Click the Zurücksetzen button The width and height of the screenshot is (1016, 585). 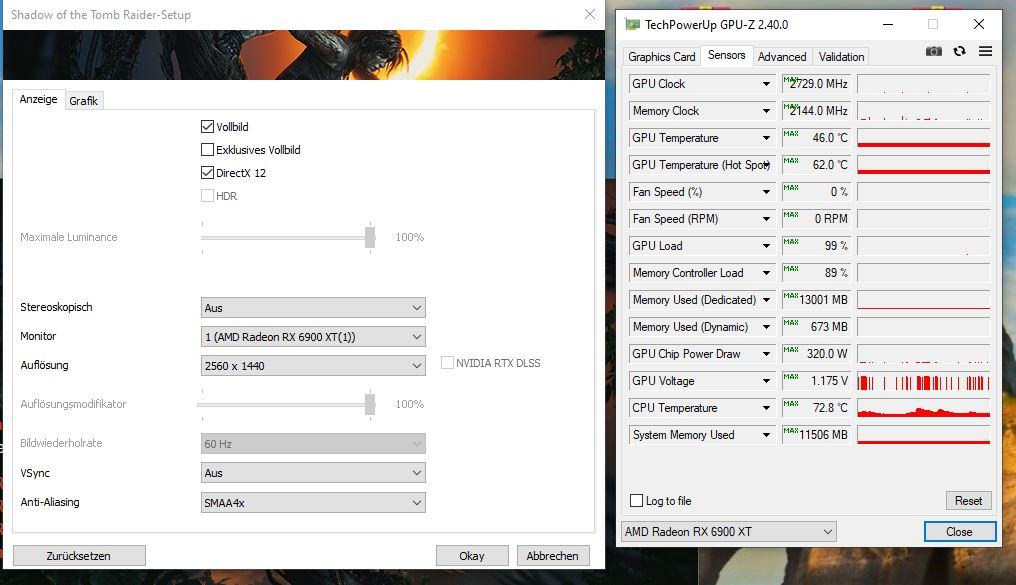click(x=78, y=556)
